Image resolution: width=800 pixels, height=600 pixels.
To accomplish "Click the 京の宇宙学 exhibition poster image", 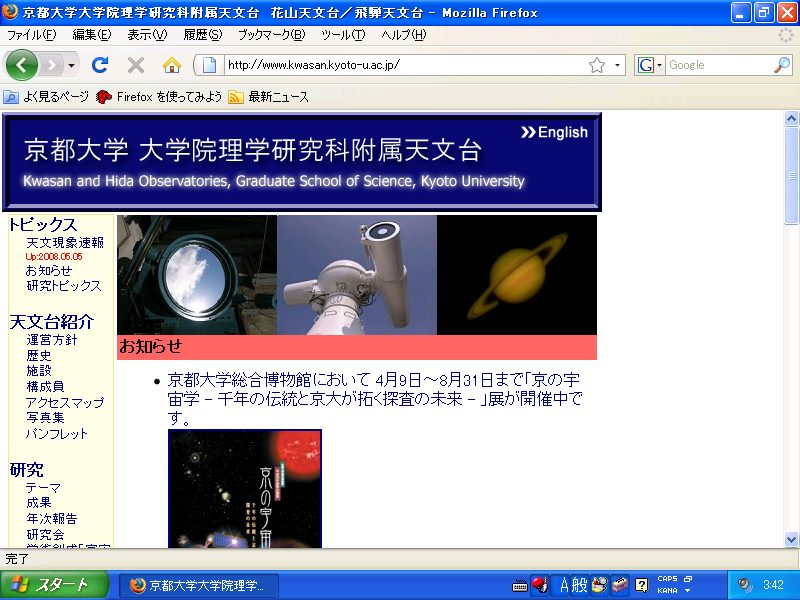I will (x=245, y=488).
